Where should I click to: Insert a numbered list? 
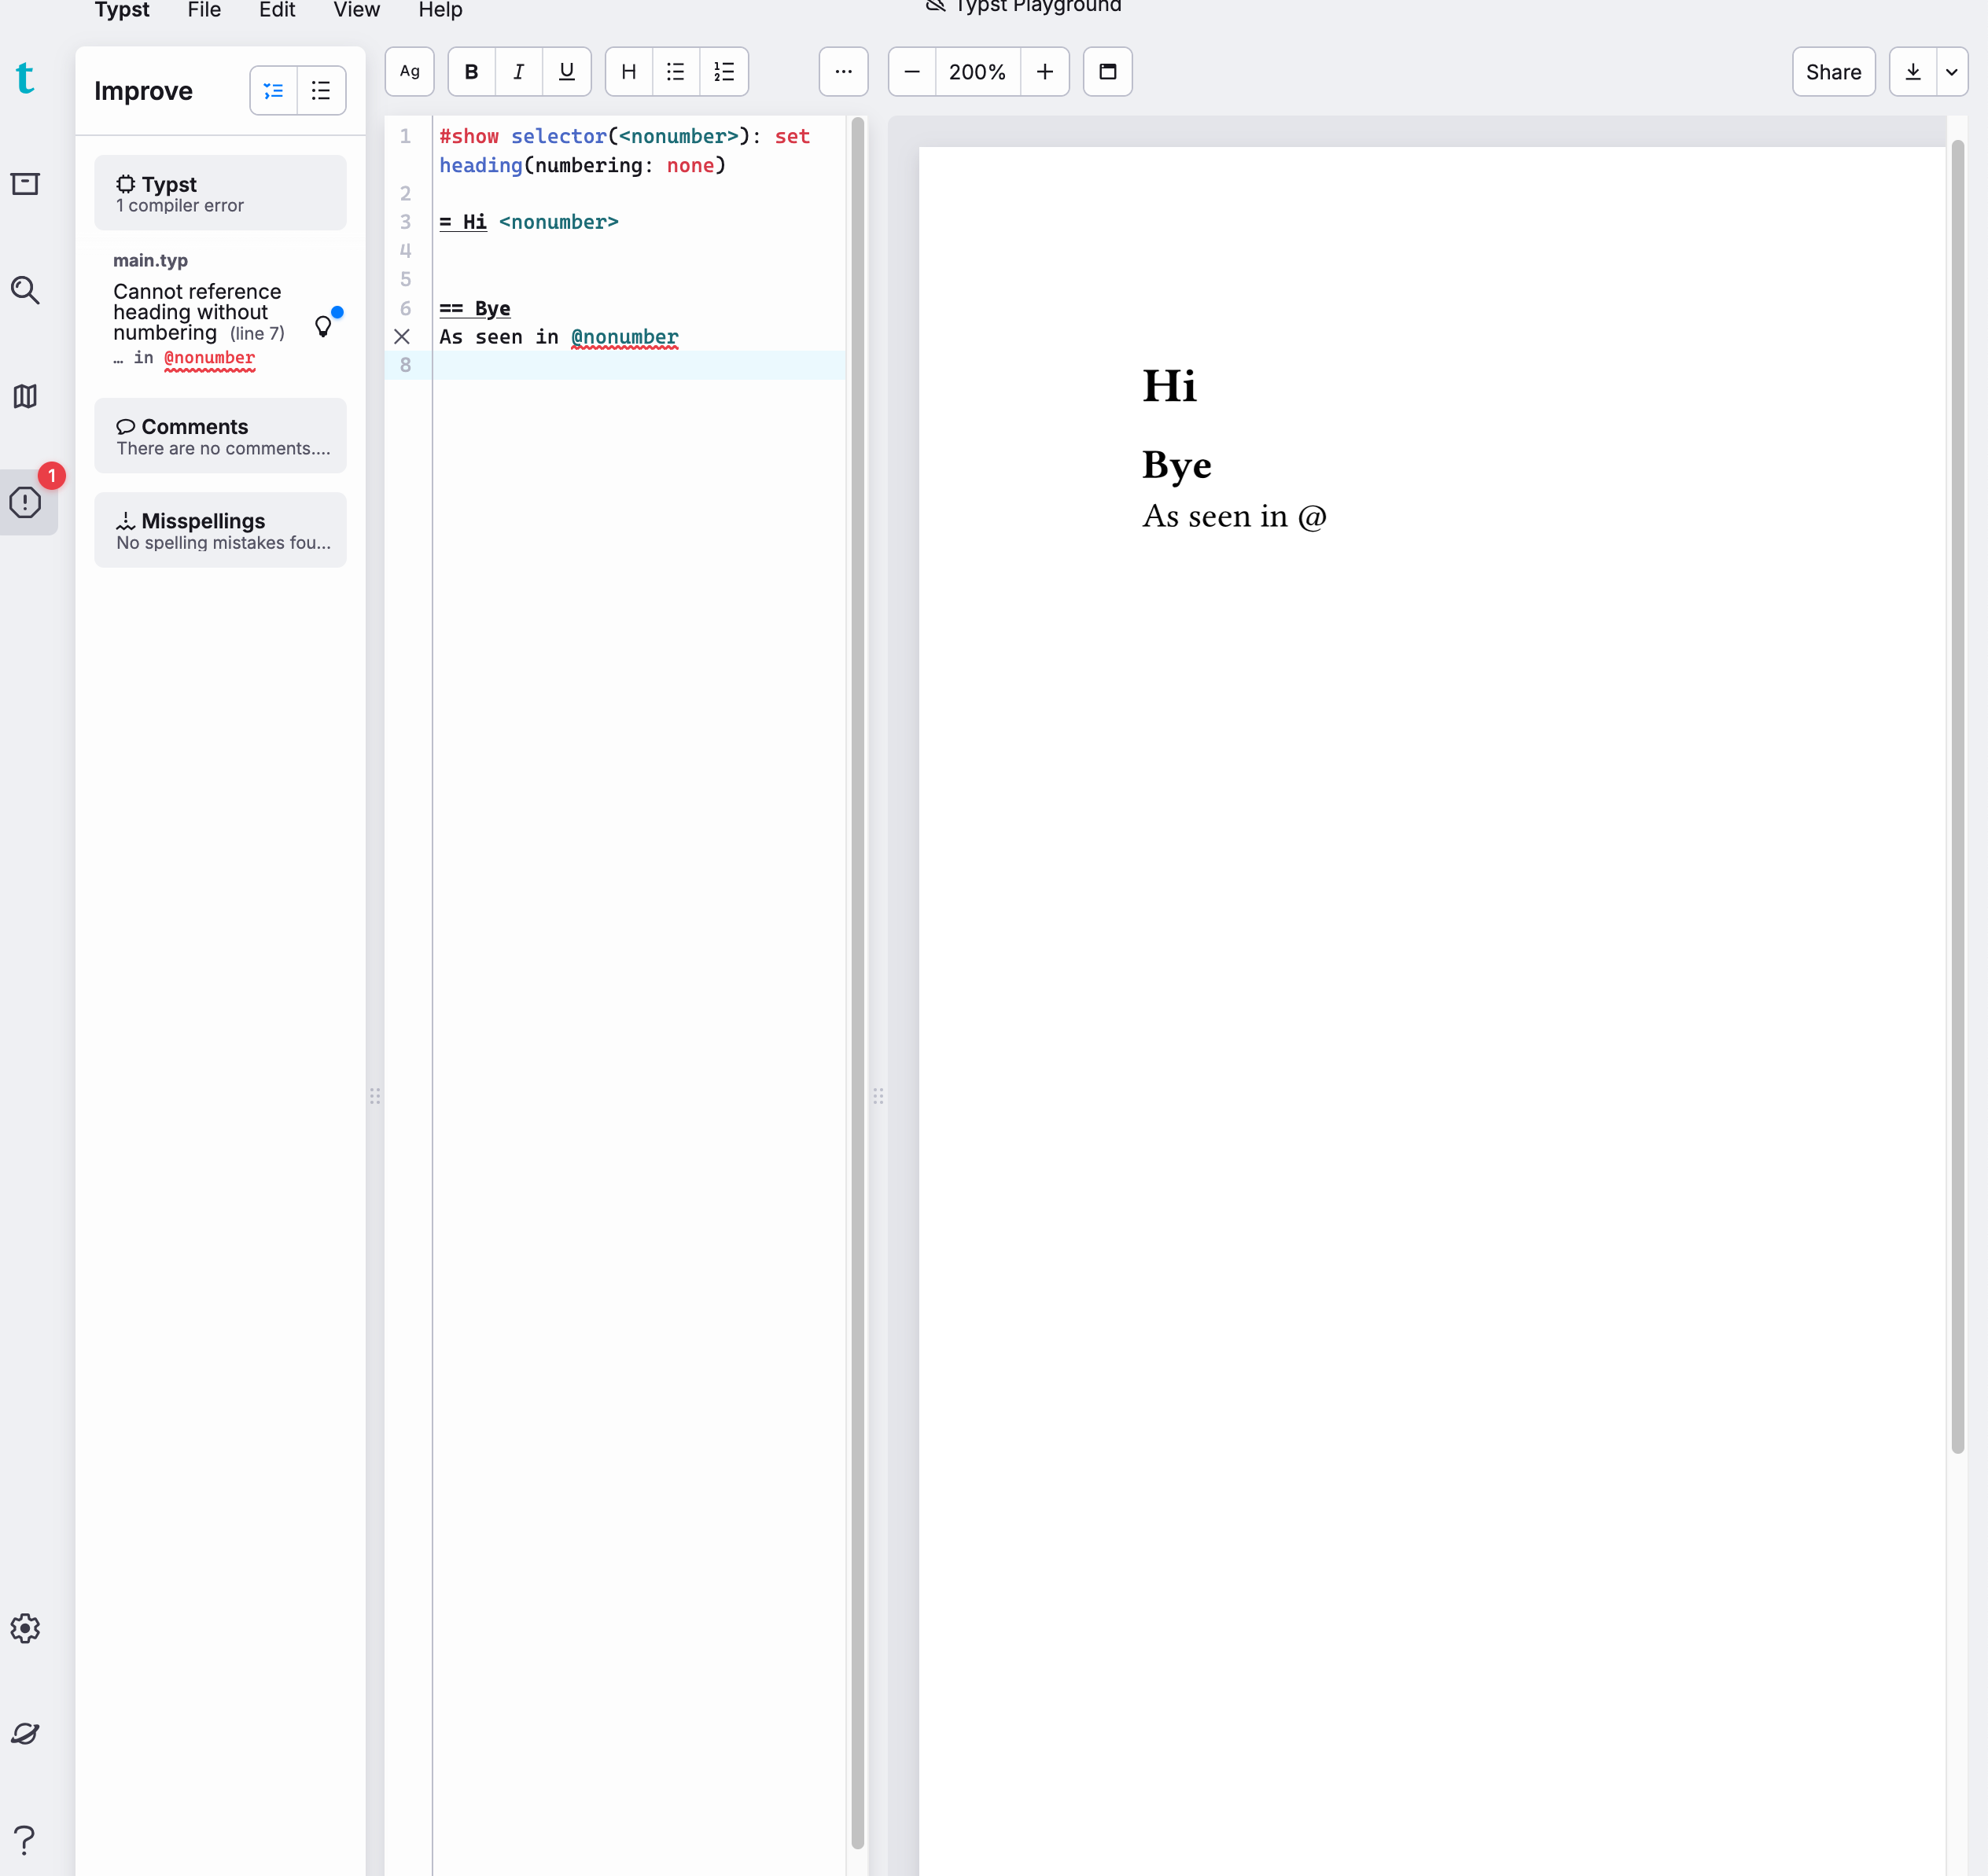724,72
